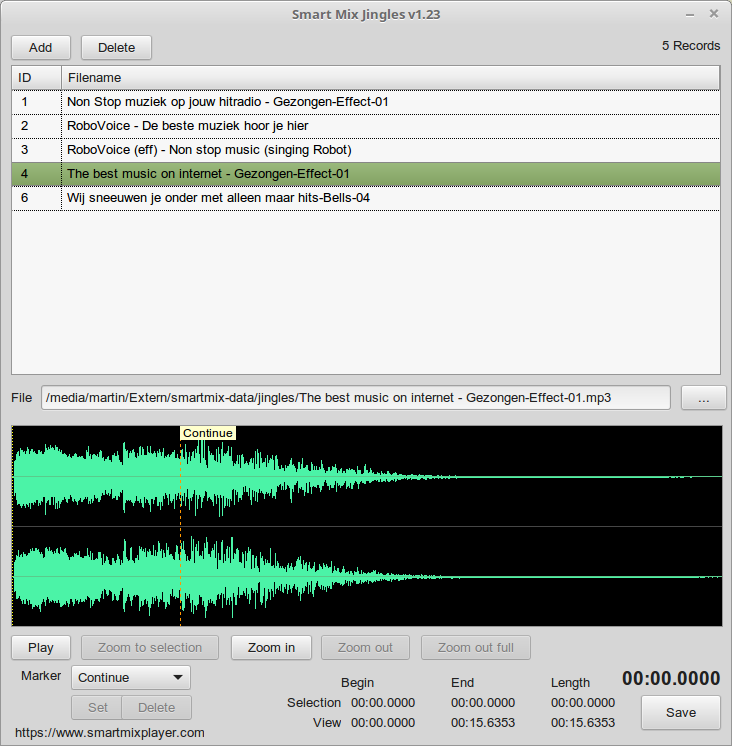Select RoboVoice (eff) singing Robot row
Viewport: 732px width, 746px height.
(209, 150)
